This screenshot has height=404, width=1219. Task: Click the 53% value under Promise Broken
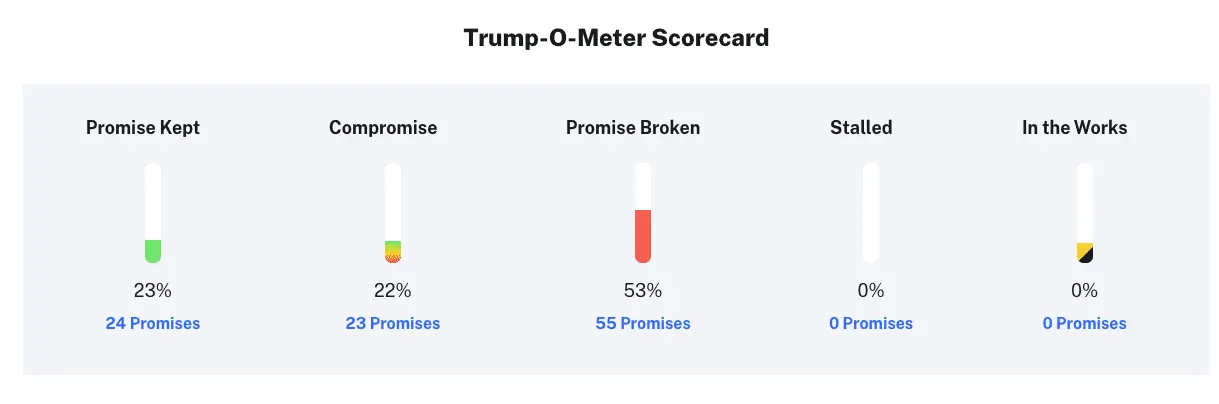[x=643, y=291]
